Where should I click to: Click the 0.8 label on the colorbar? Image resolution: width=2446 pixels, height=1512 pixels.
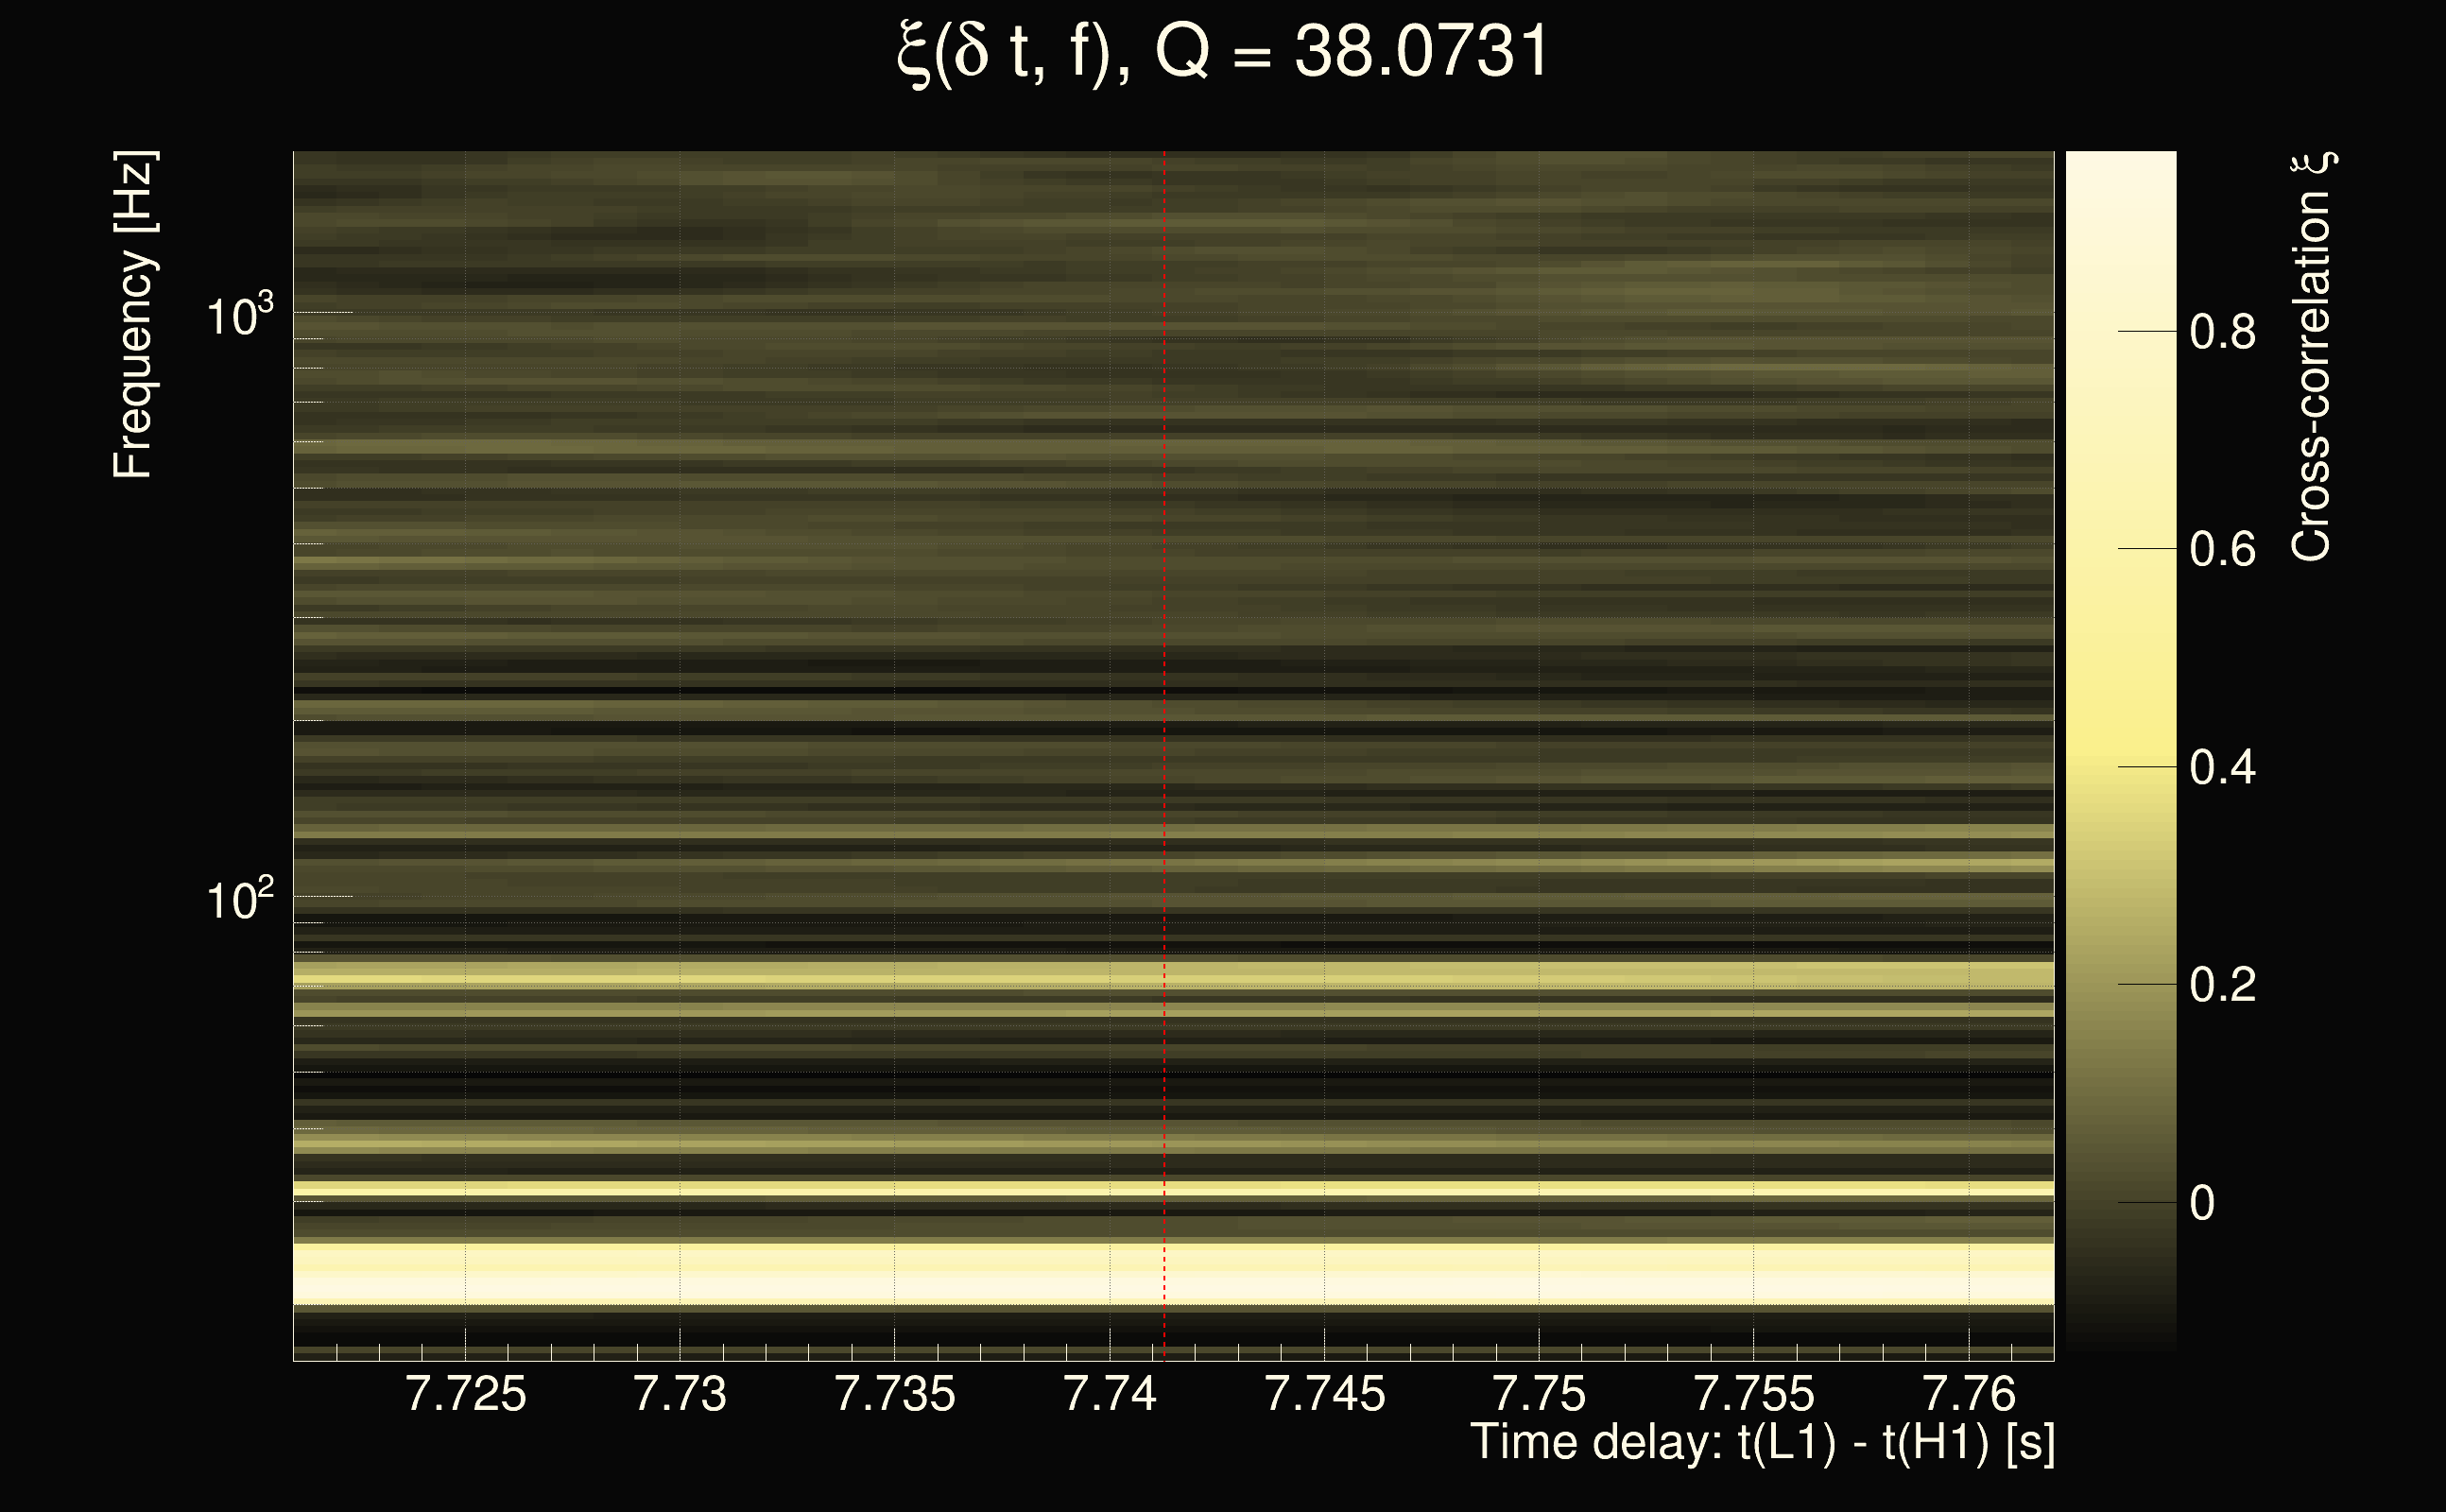[2222, 332]
